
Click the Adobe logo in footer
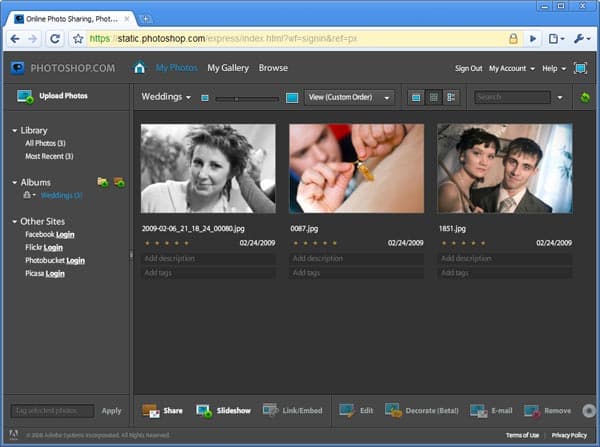point(13,435)
